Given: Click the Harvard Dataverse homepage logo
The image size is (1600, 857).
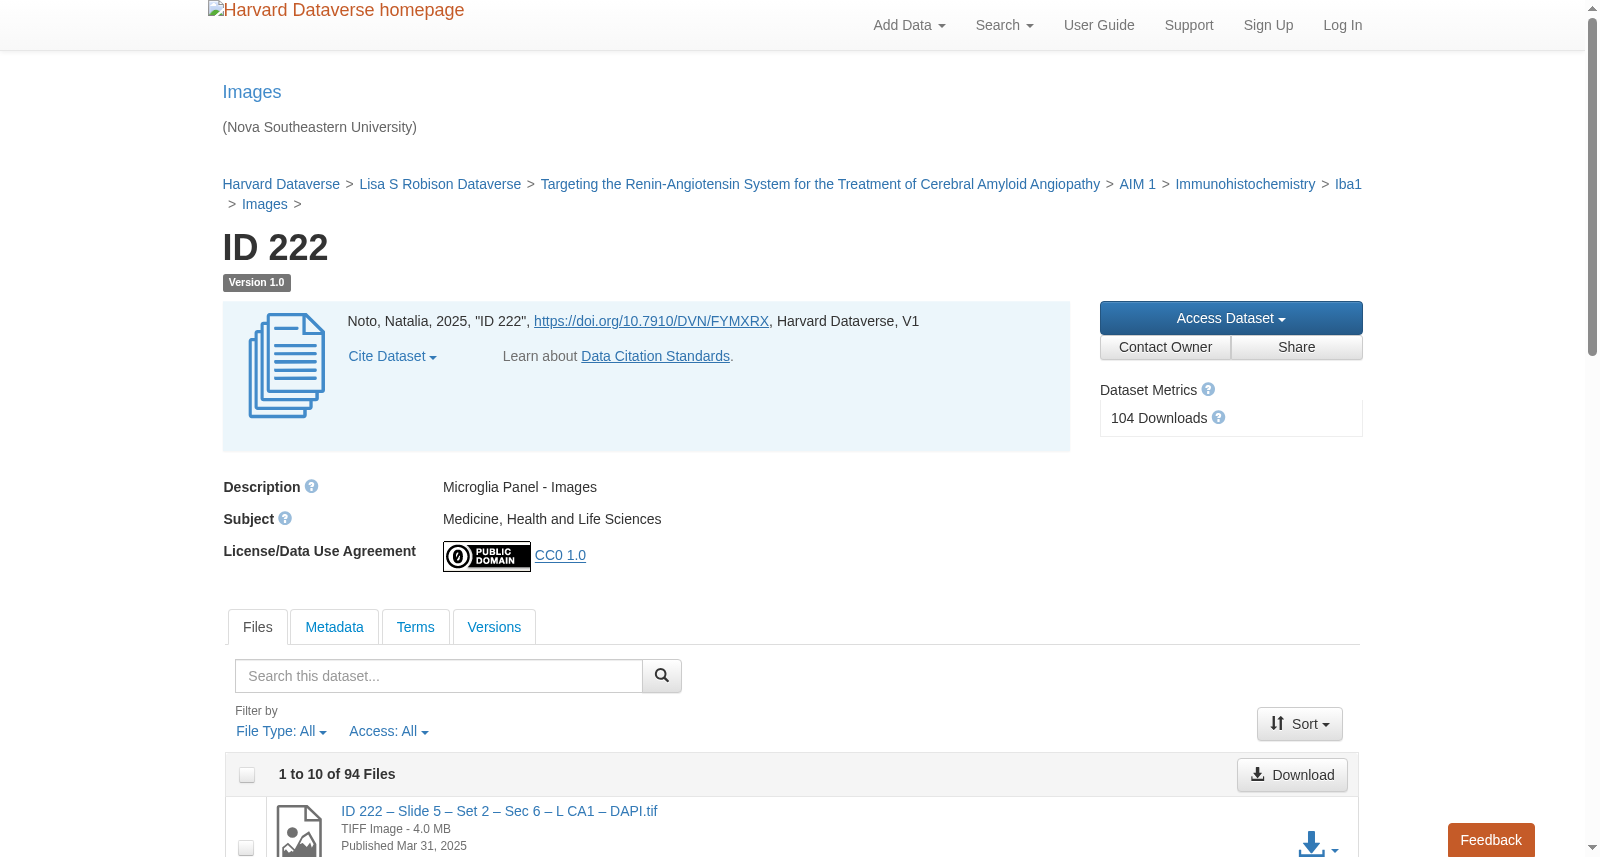Looking at the screenshot, I should 336,11.
